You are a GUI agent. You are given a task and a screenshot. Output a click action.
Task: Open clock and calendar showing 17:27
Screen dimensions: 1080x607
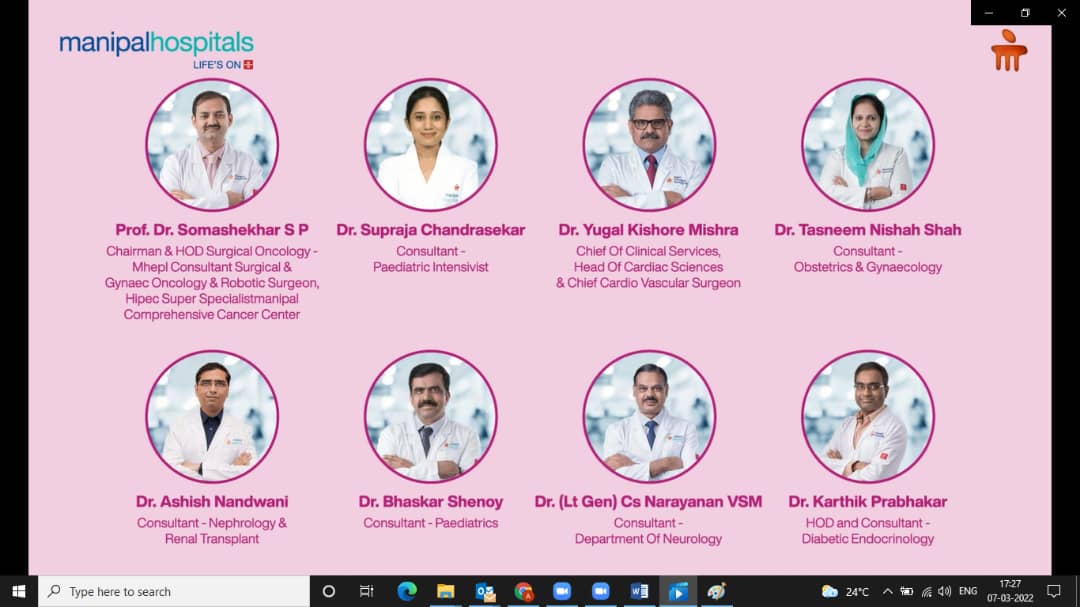1010,591
